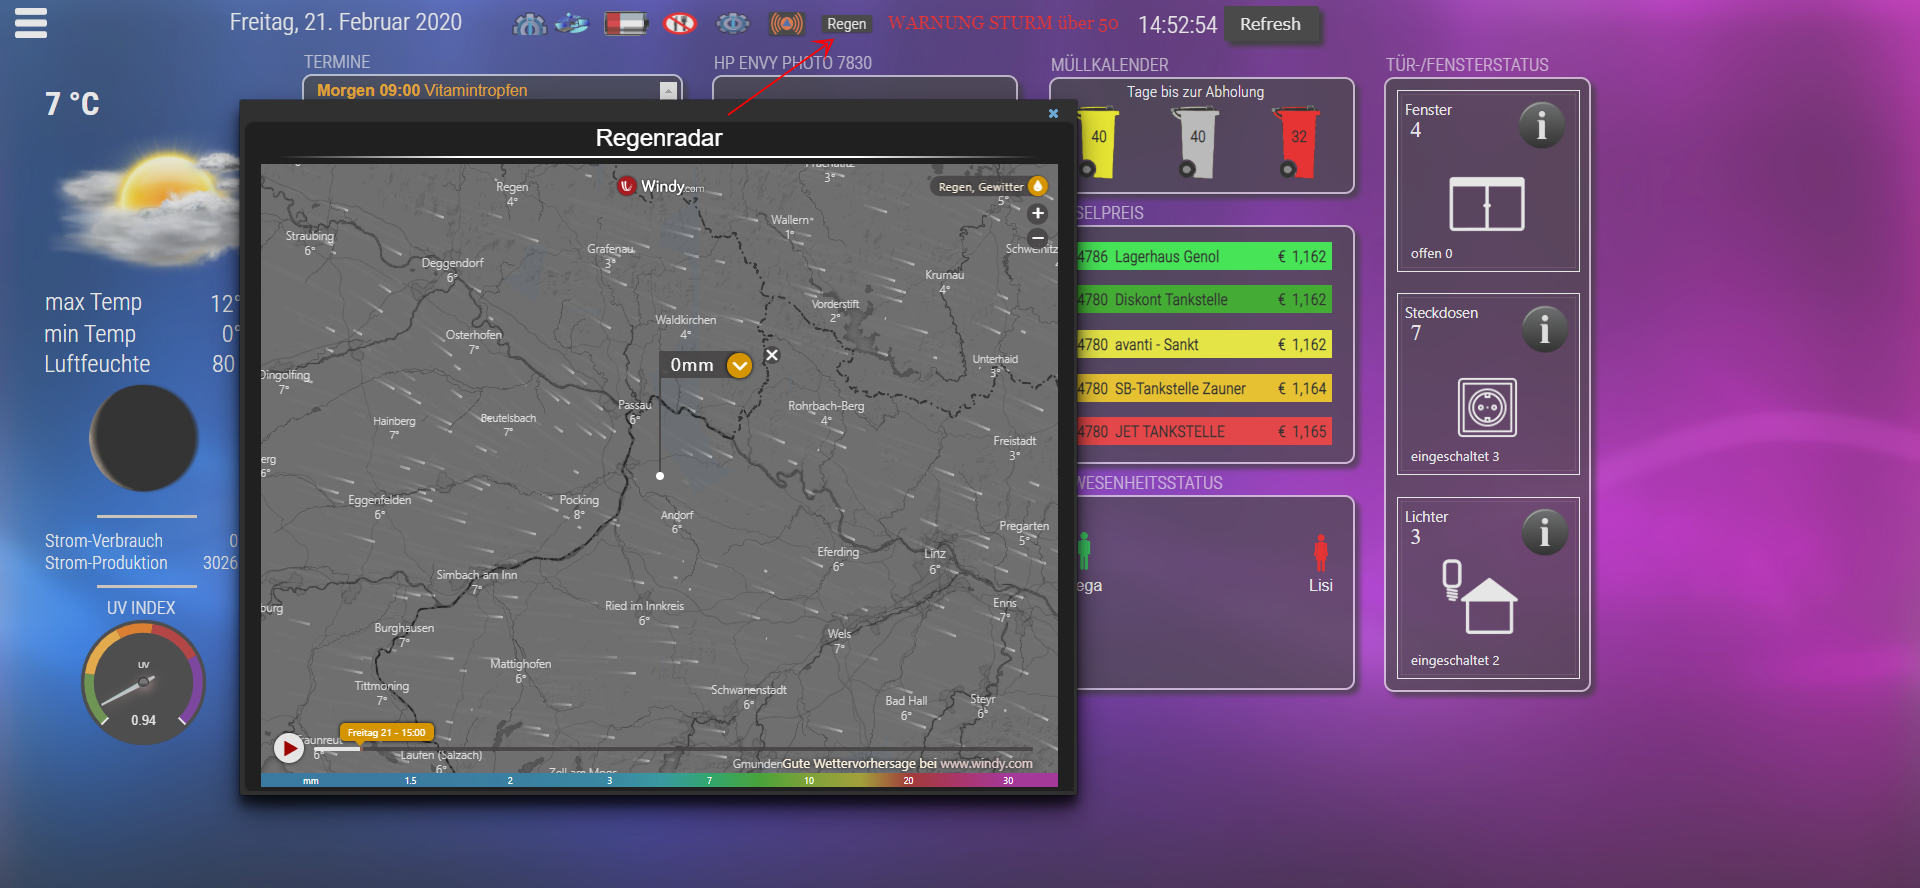This screenshot has height=888, width=1920.
Task: Open info for Fenster panel
Action: point(1541,126)
